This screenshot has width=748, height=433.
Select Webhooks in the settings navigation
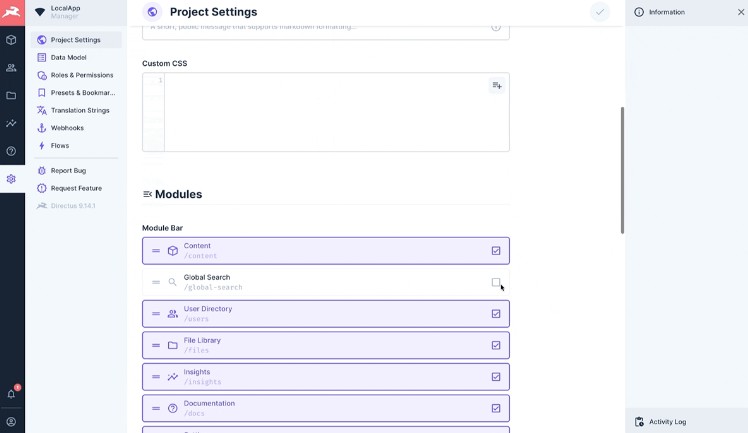click(67, 128)
